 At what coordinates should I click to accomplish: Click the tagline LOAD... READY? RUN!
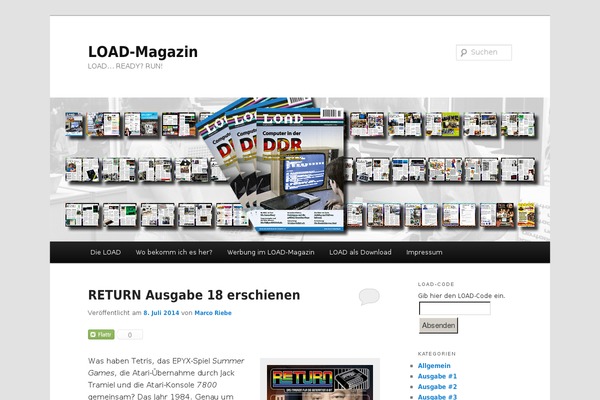[125, 66]
